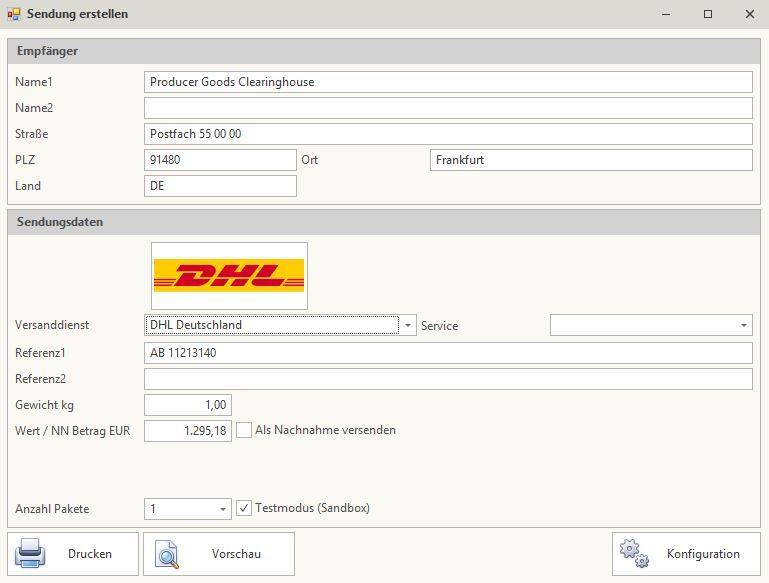This screenshot has height=583, width=769.
Task: Click into the Name1 field
Action: [x=447, y=82]
